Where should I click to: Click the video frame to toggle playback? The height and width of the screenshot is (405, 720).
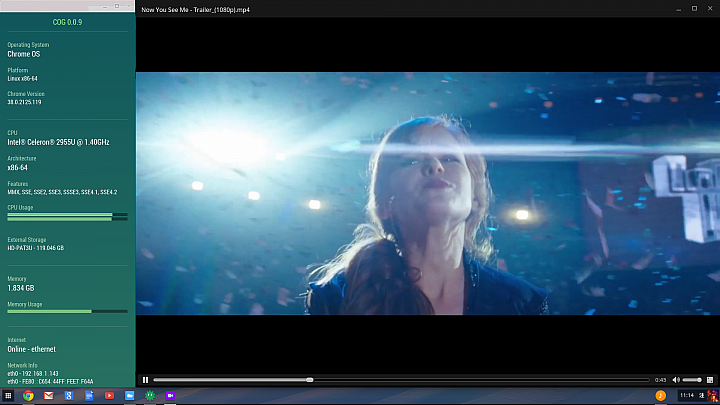(428, 193)
